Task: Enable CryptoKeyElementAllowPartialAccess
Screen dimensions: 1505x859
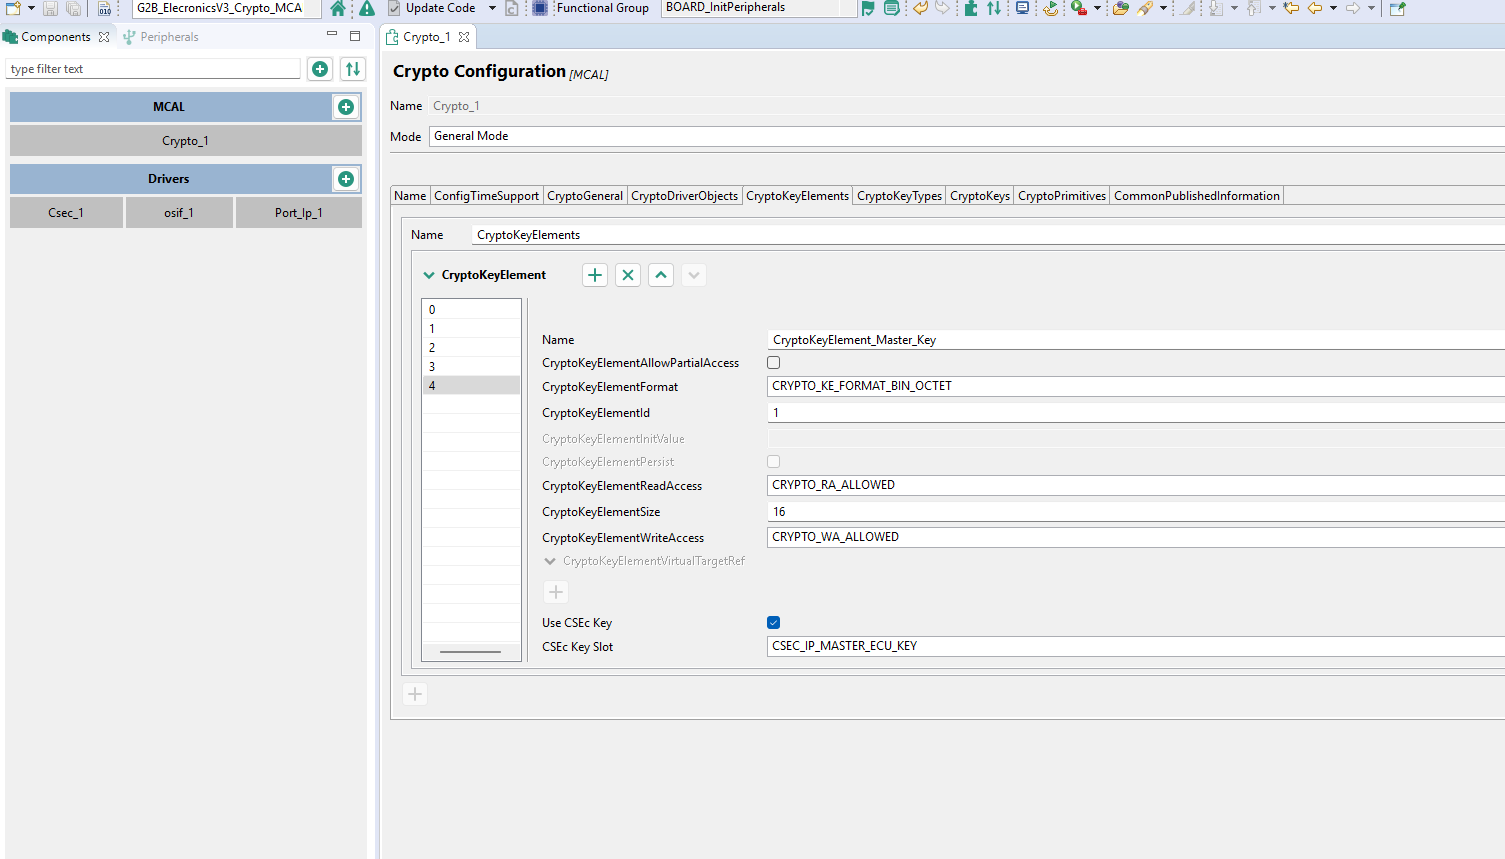Action: point(773,362)
